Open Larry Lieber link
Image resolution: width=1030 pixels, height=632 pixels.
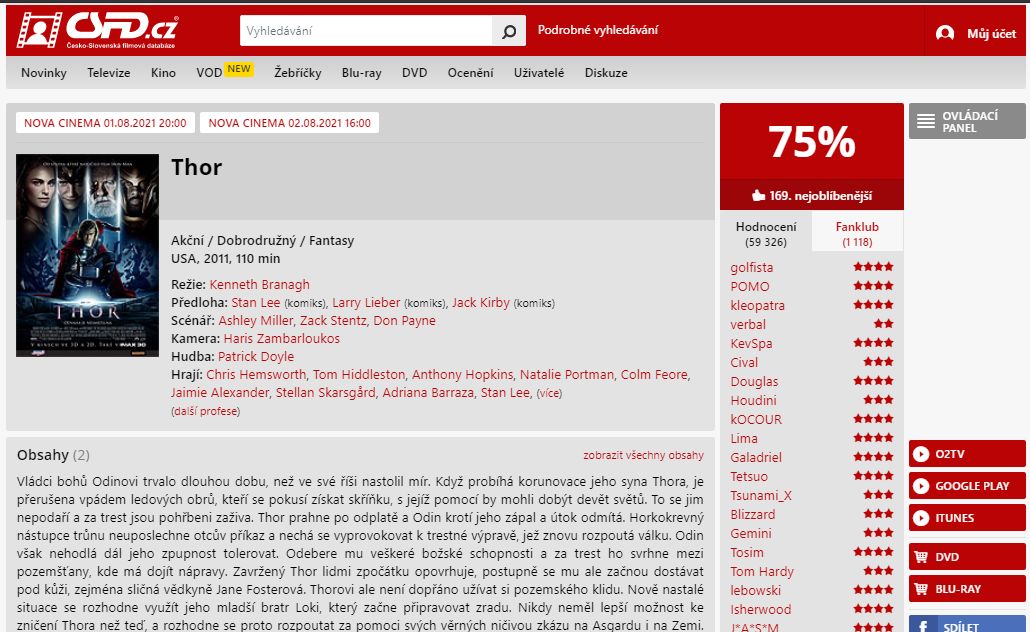tap(366, 303)
